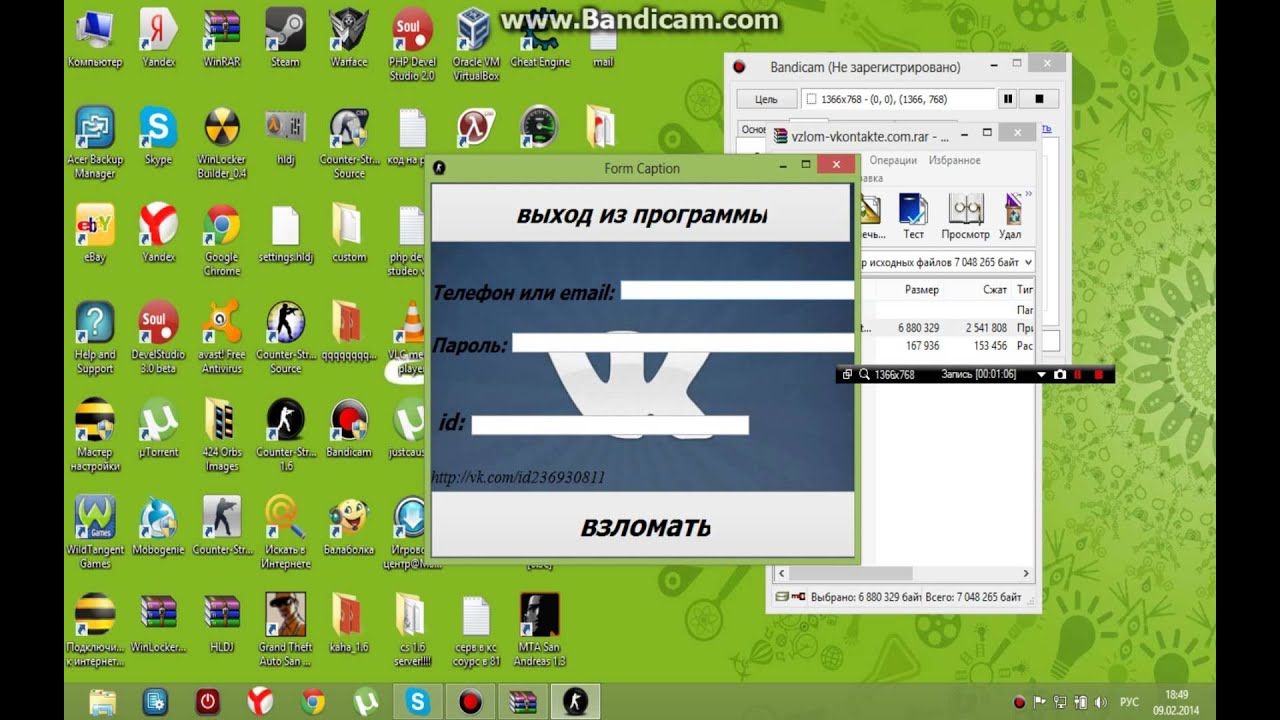1280x720 pixels.
Task: Select the custom folder on desktop
Action: 349,233
